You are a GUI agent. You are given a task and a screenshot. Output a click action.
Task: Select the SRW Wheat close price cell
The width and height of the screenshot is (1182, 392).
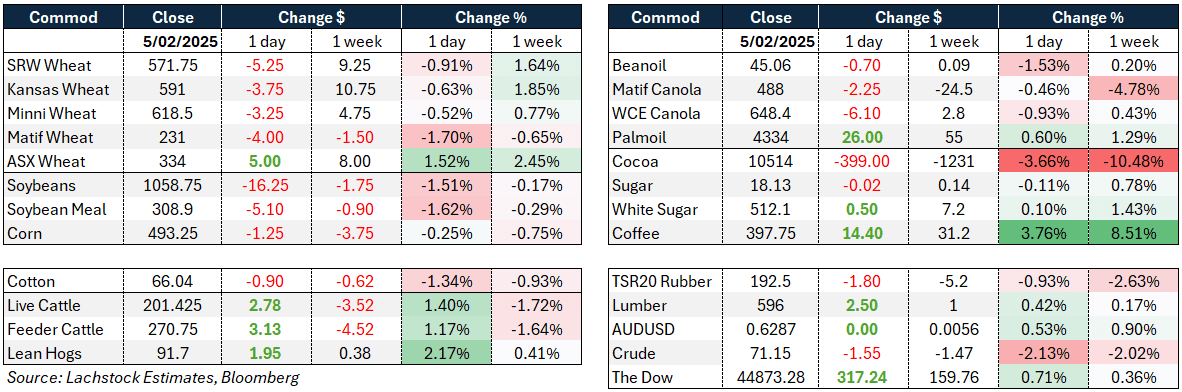[x=173, y=66]
